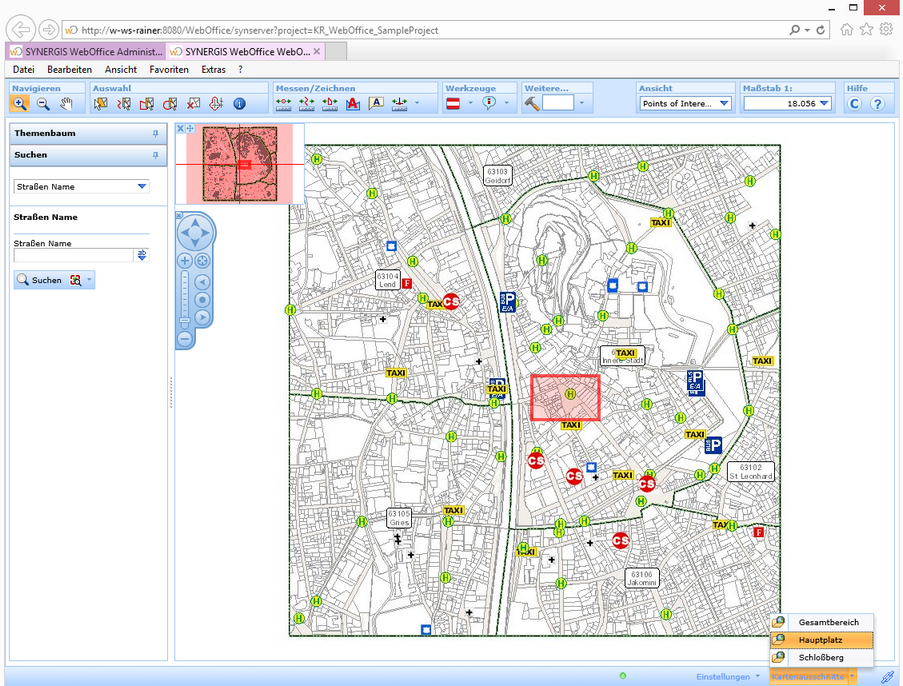This screenshot has width=903, height=686.
Task: Click inside the Straßen Name input field
Action: tap(72, 255)
